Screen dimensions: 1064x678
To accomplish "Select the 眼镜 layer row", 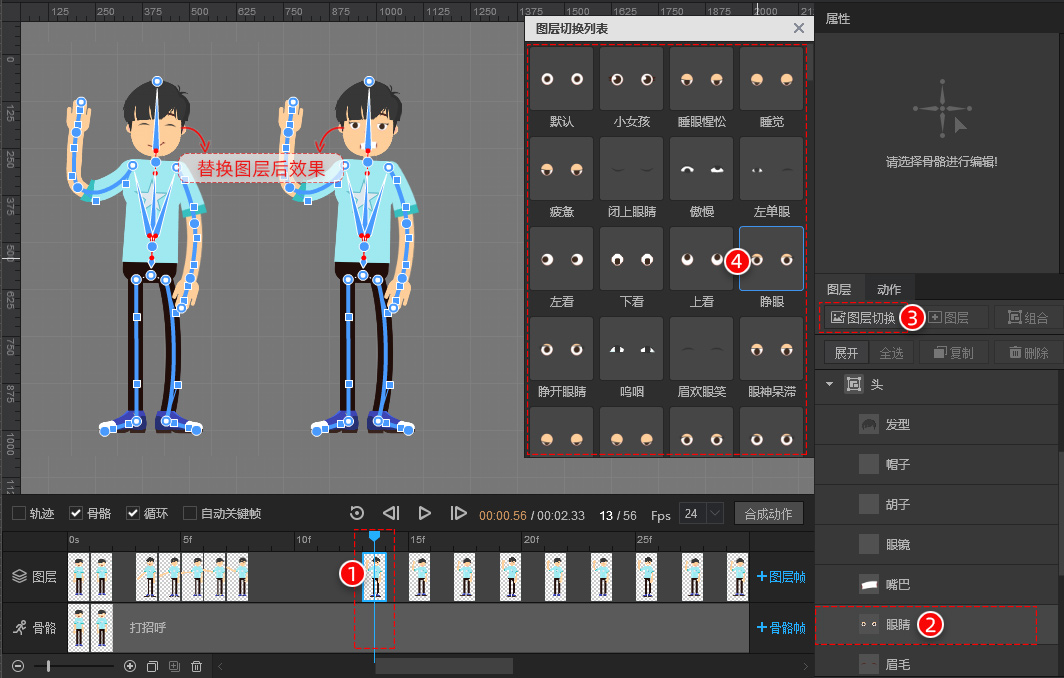I will click(x=936, y=545).
